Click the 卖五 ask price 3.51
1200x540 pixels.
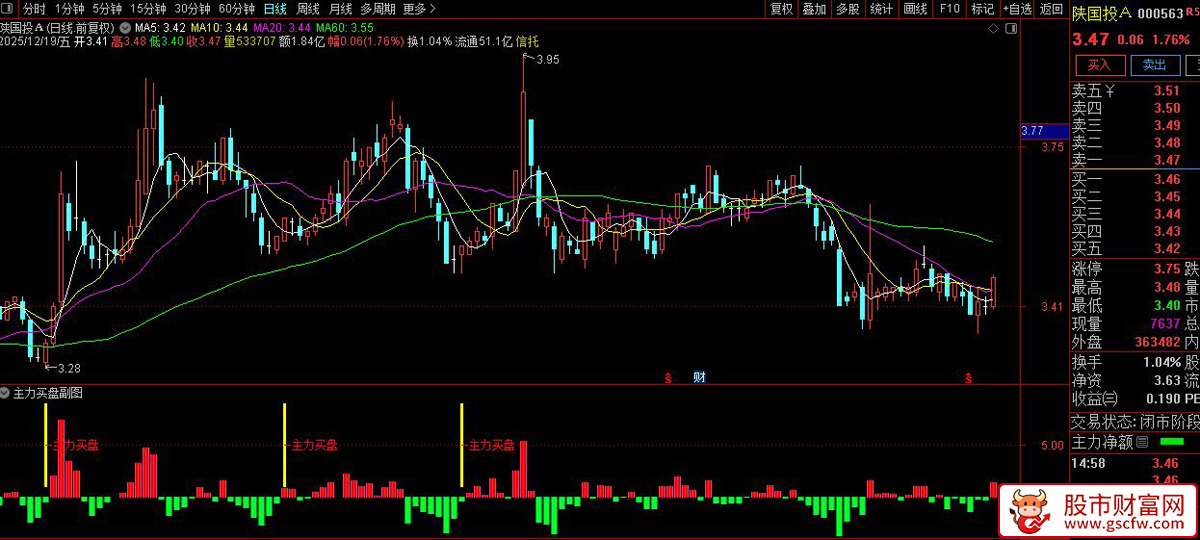pyautogui.click(x=1166, y=91)
